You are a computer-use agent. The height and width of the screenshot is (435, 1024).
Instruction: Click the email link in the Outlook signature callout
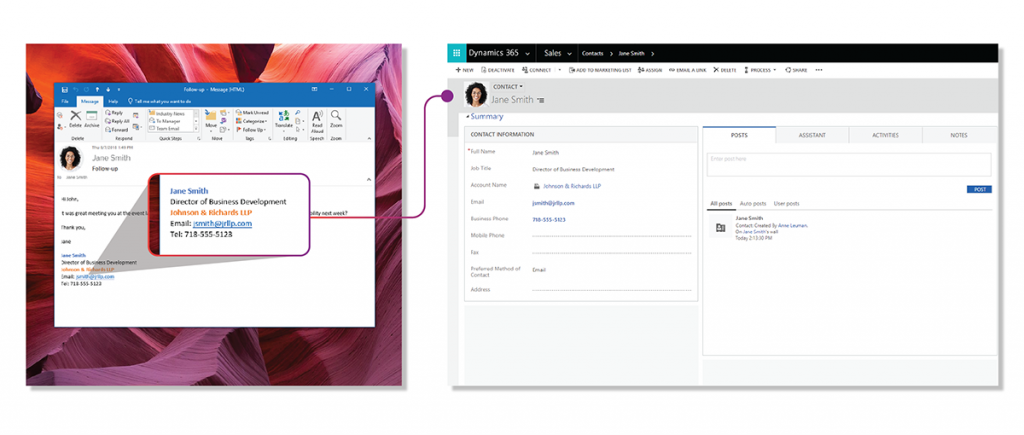tap(222, 223)
